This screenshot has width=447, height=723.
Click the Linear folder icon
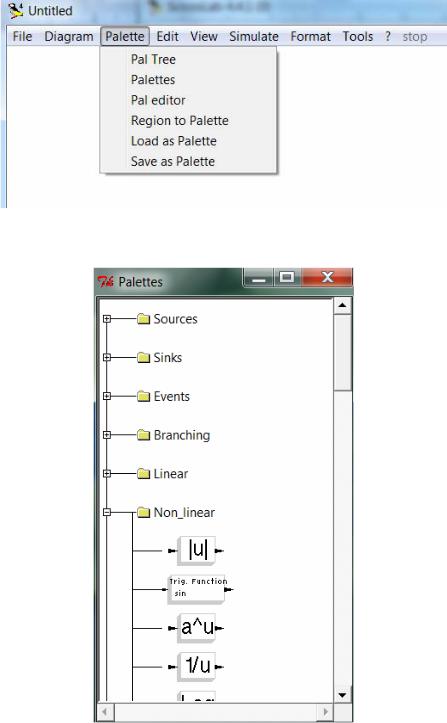pos(143,474)
